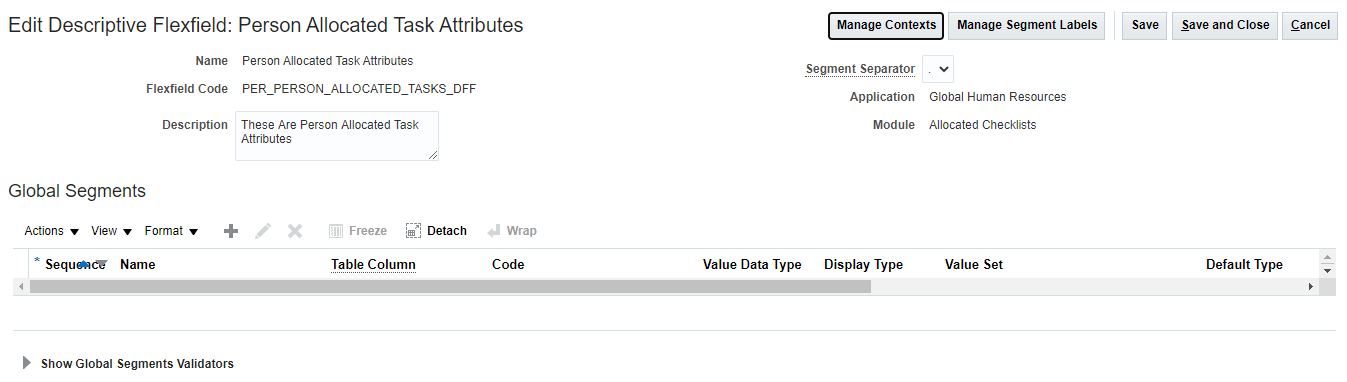Open the Segment Separator dropdown
The width and height of the screenshot is (1347, 382).
click(938, 69)
